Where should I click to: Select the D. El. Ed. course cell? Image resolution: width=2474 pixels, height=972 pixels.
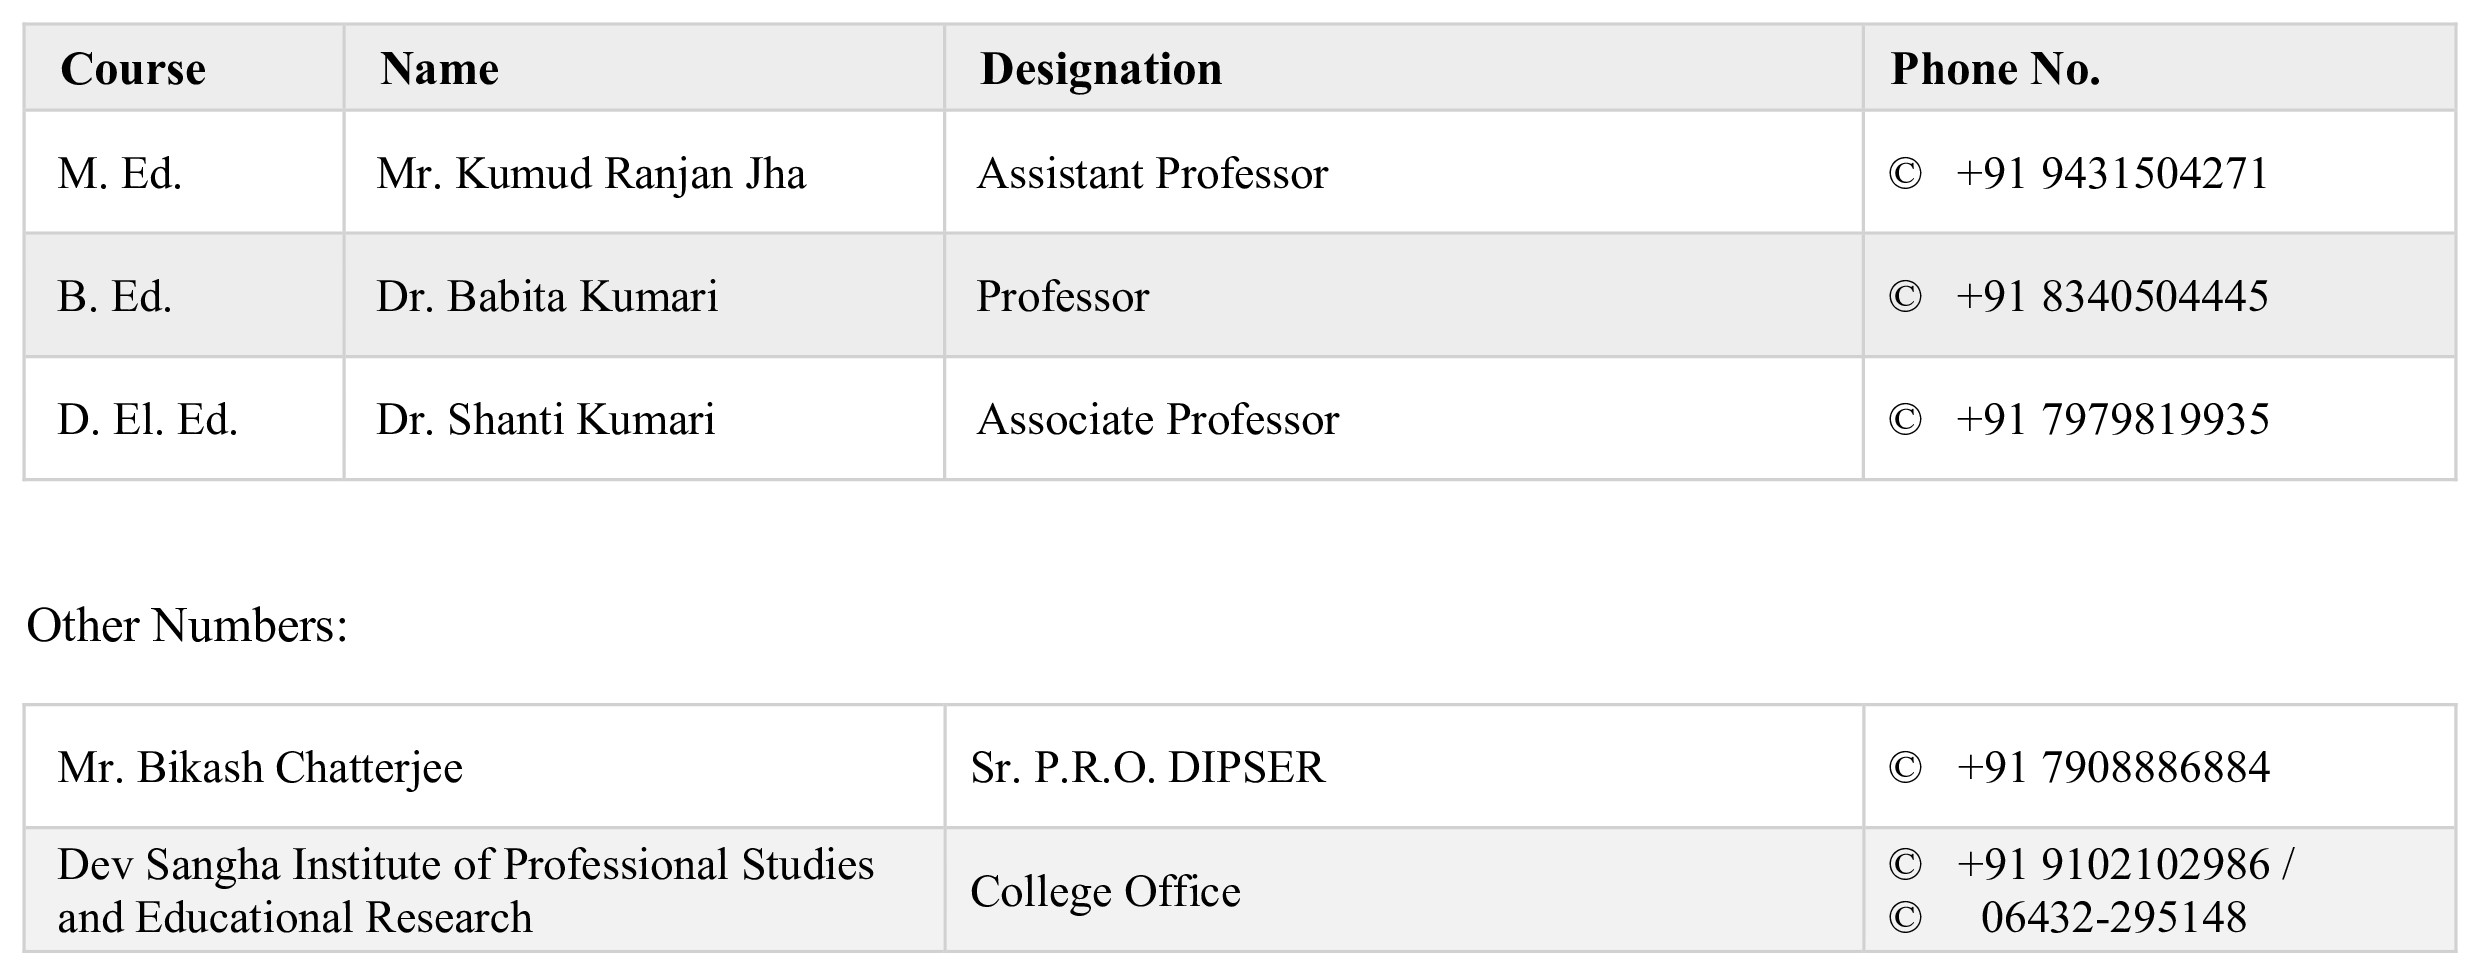(148, 420)
